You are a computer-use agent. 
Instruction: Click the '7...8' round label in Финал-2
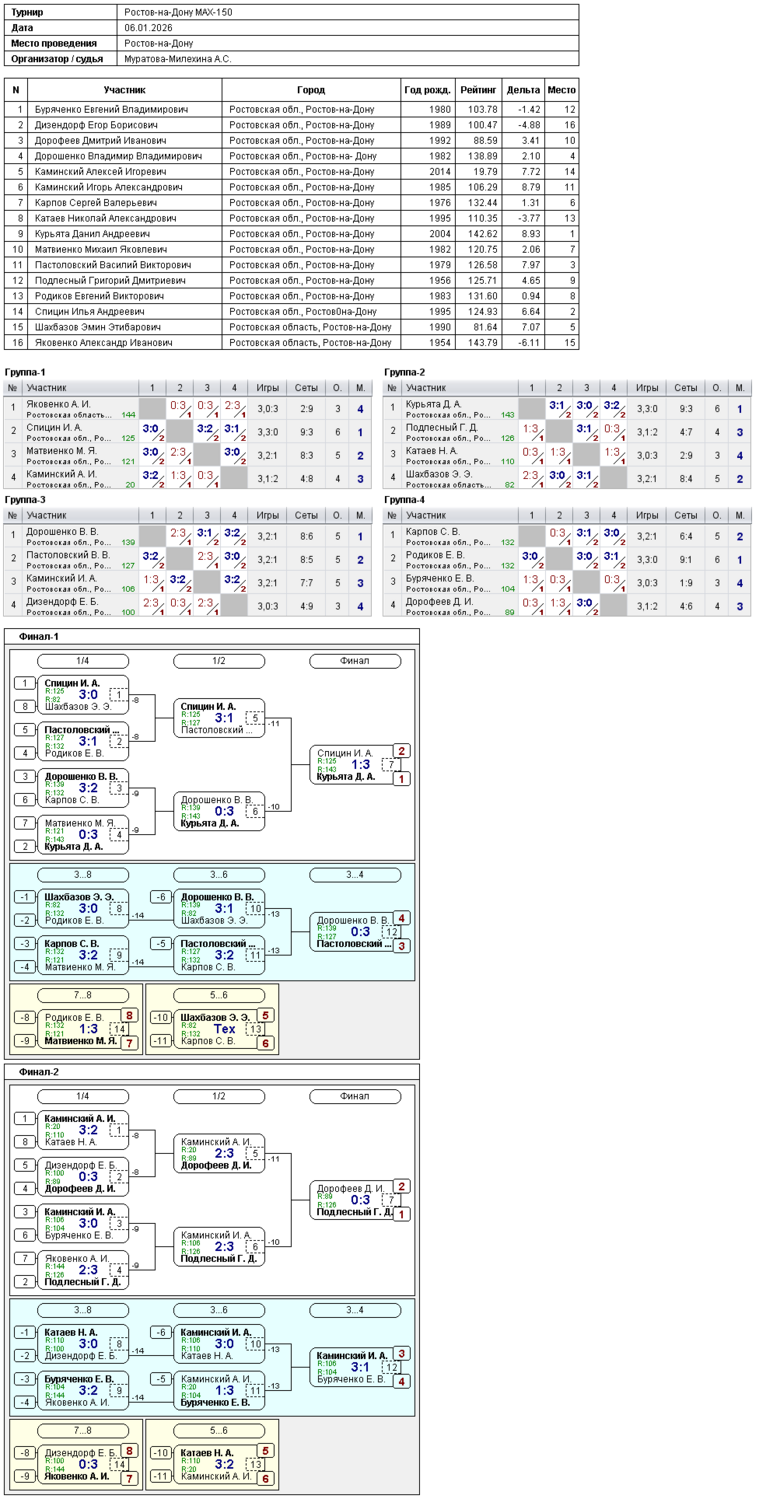(83, 1431)
